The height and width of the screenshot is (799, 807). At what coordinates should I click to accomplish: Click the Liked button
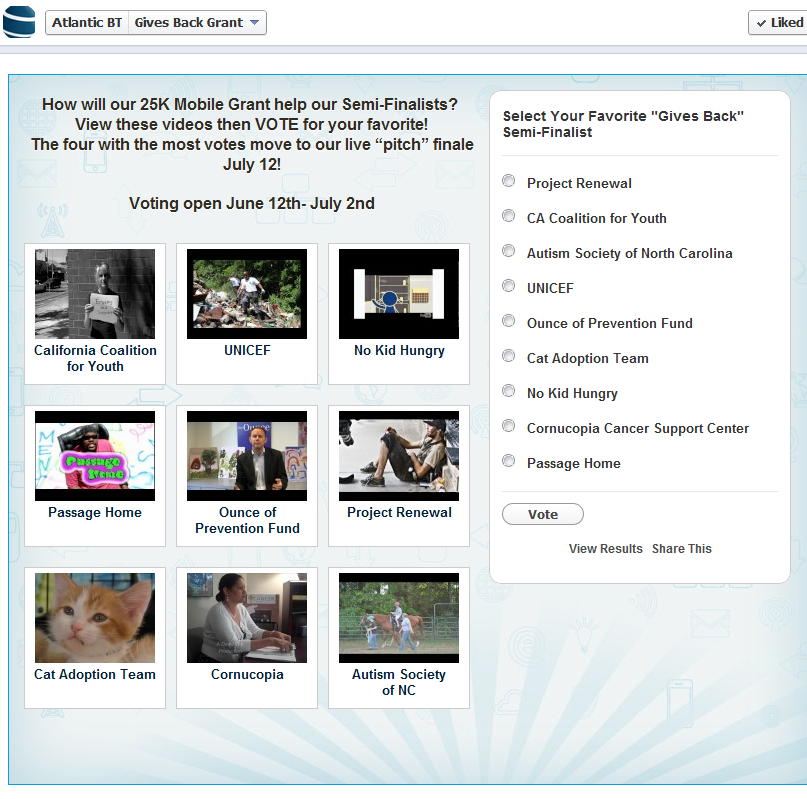click(x=778, y=23)
